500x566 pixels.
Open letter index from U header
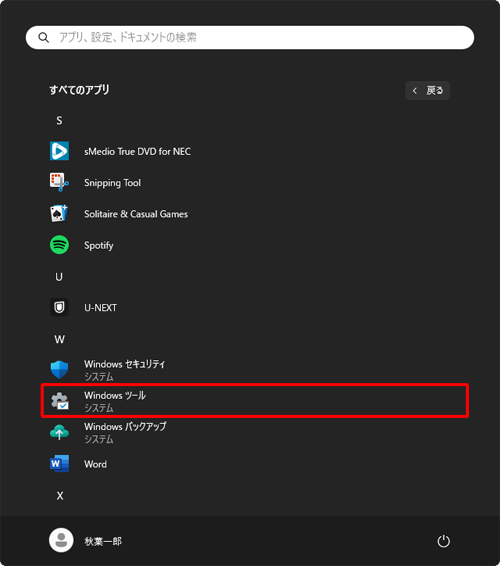[x=59, y=277]
